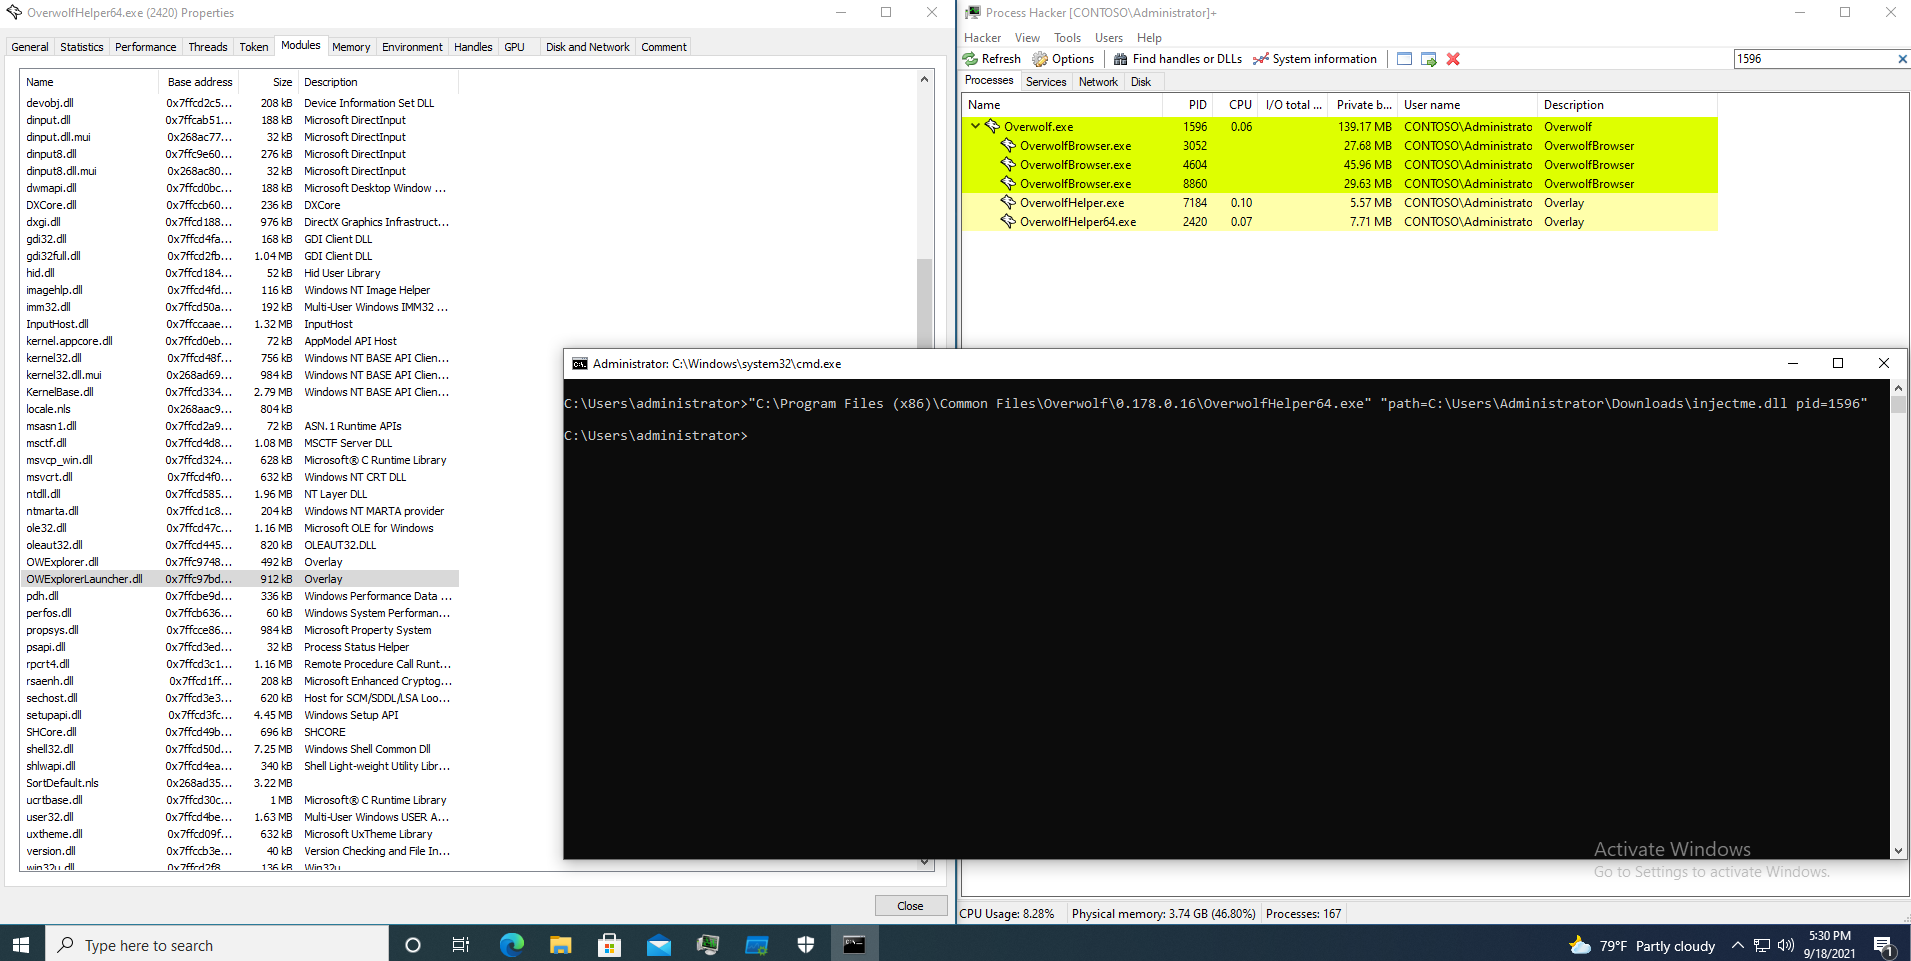
Task: Open Microsoft Store from taskbar
Action: tap(609, 944)
